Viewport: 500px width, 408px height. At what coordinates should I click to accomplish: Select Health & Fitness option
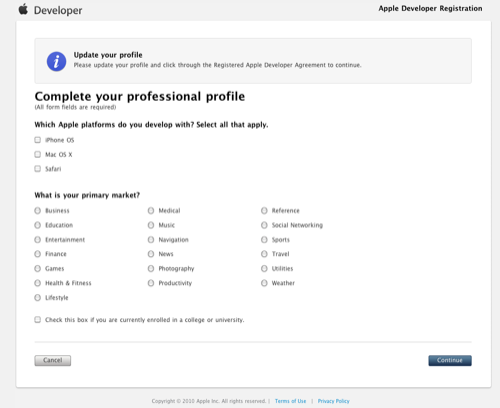pos(38,283)
